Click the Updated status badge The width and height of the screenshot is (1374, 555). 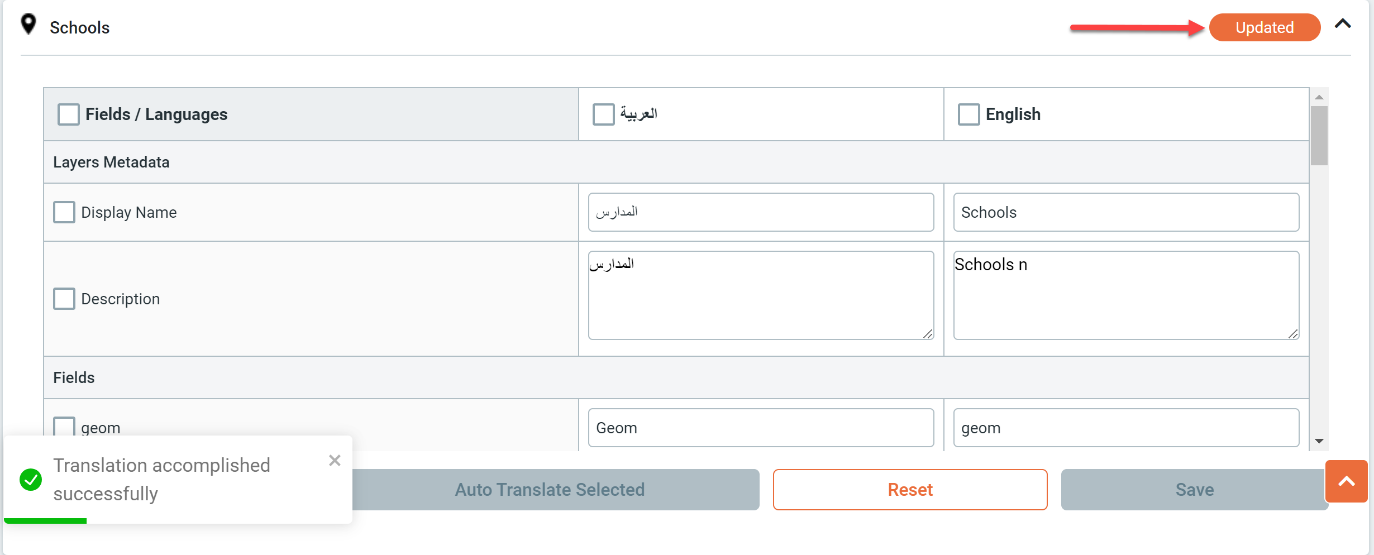pyautogui.click(x=1264, y=28)
